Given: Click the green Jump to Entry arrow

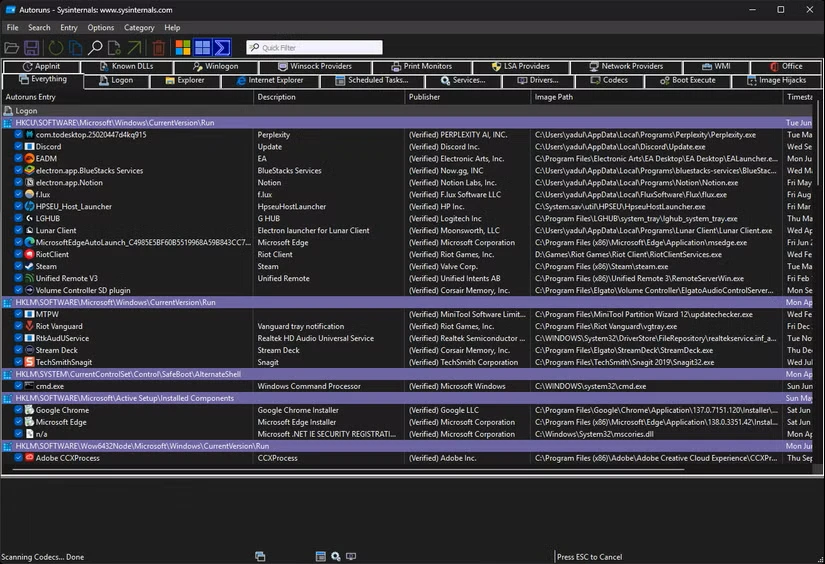Looking at the screenshot, I should pyautogui.click(x=134, y=48).
